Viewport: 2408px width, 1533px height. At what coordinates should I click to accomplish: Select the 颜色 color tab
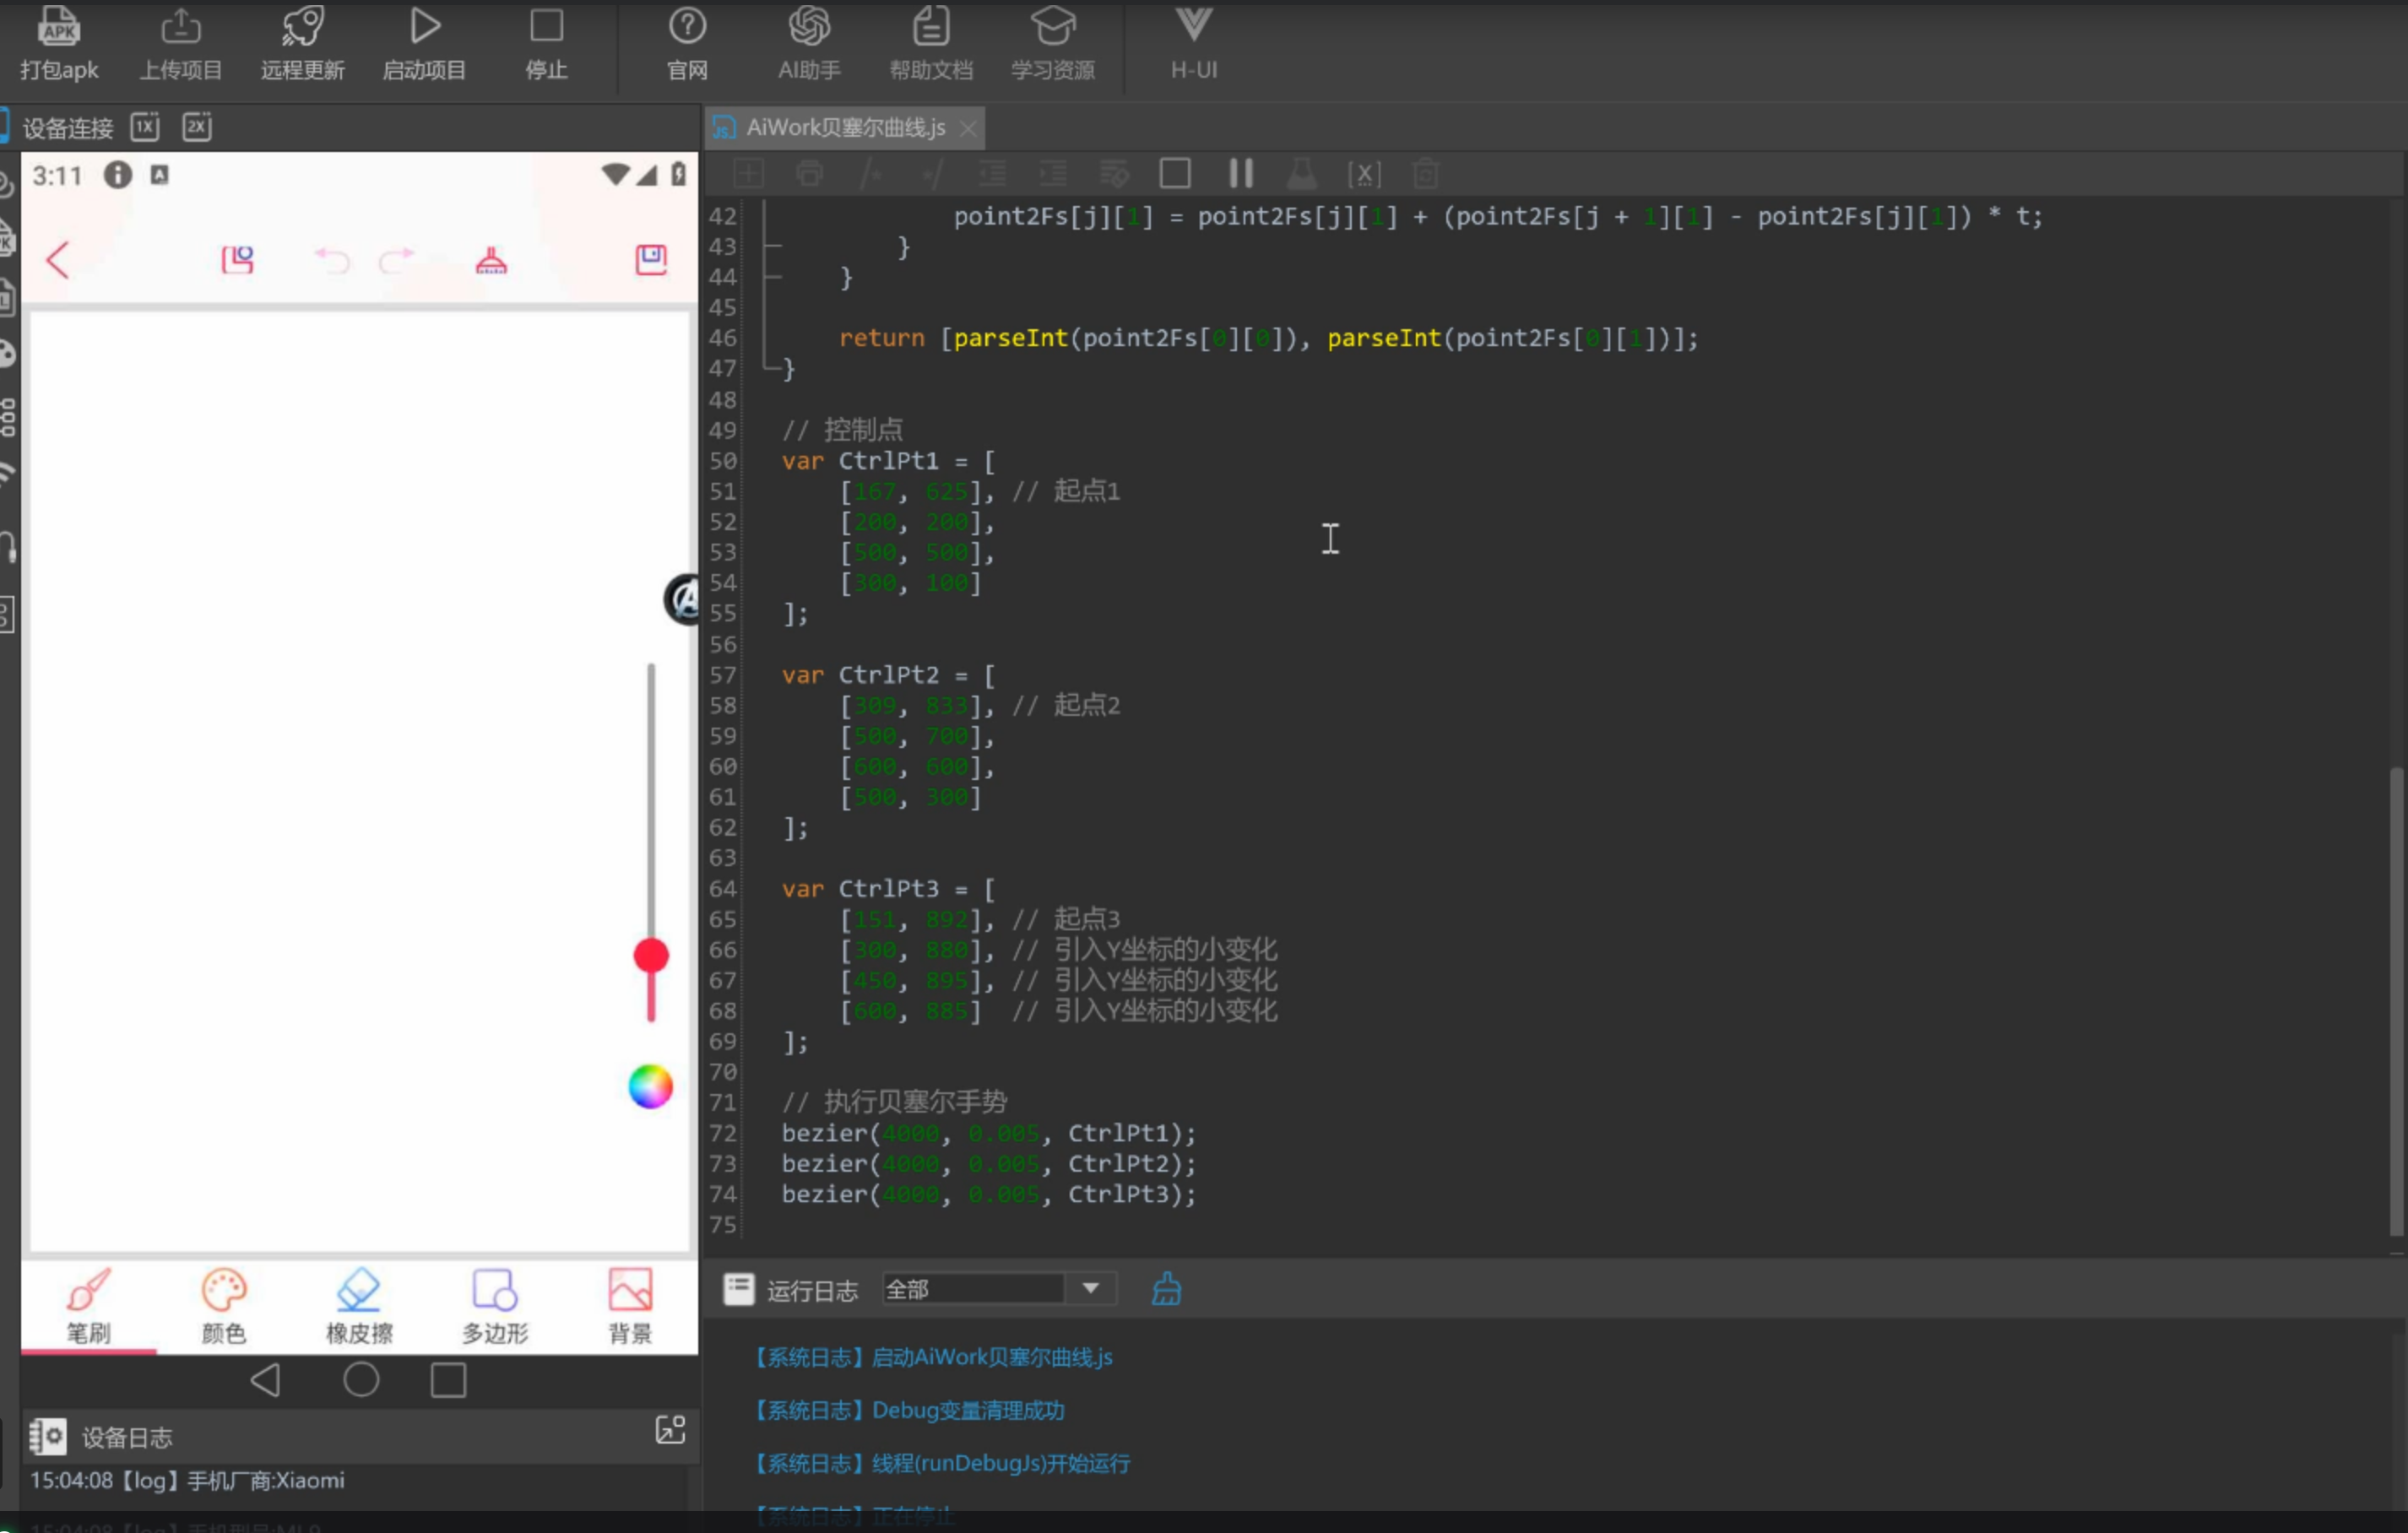click(x=224, y=1305)
